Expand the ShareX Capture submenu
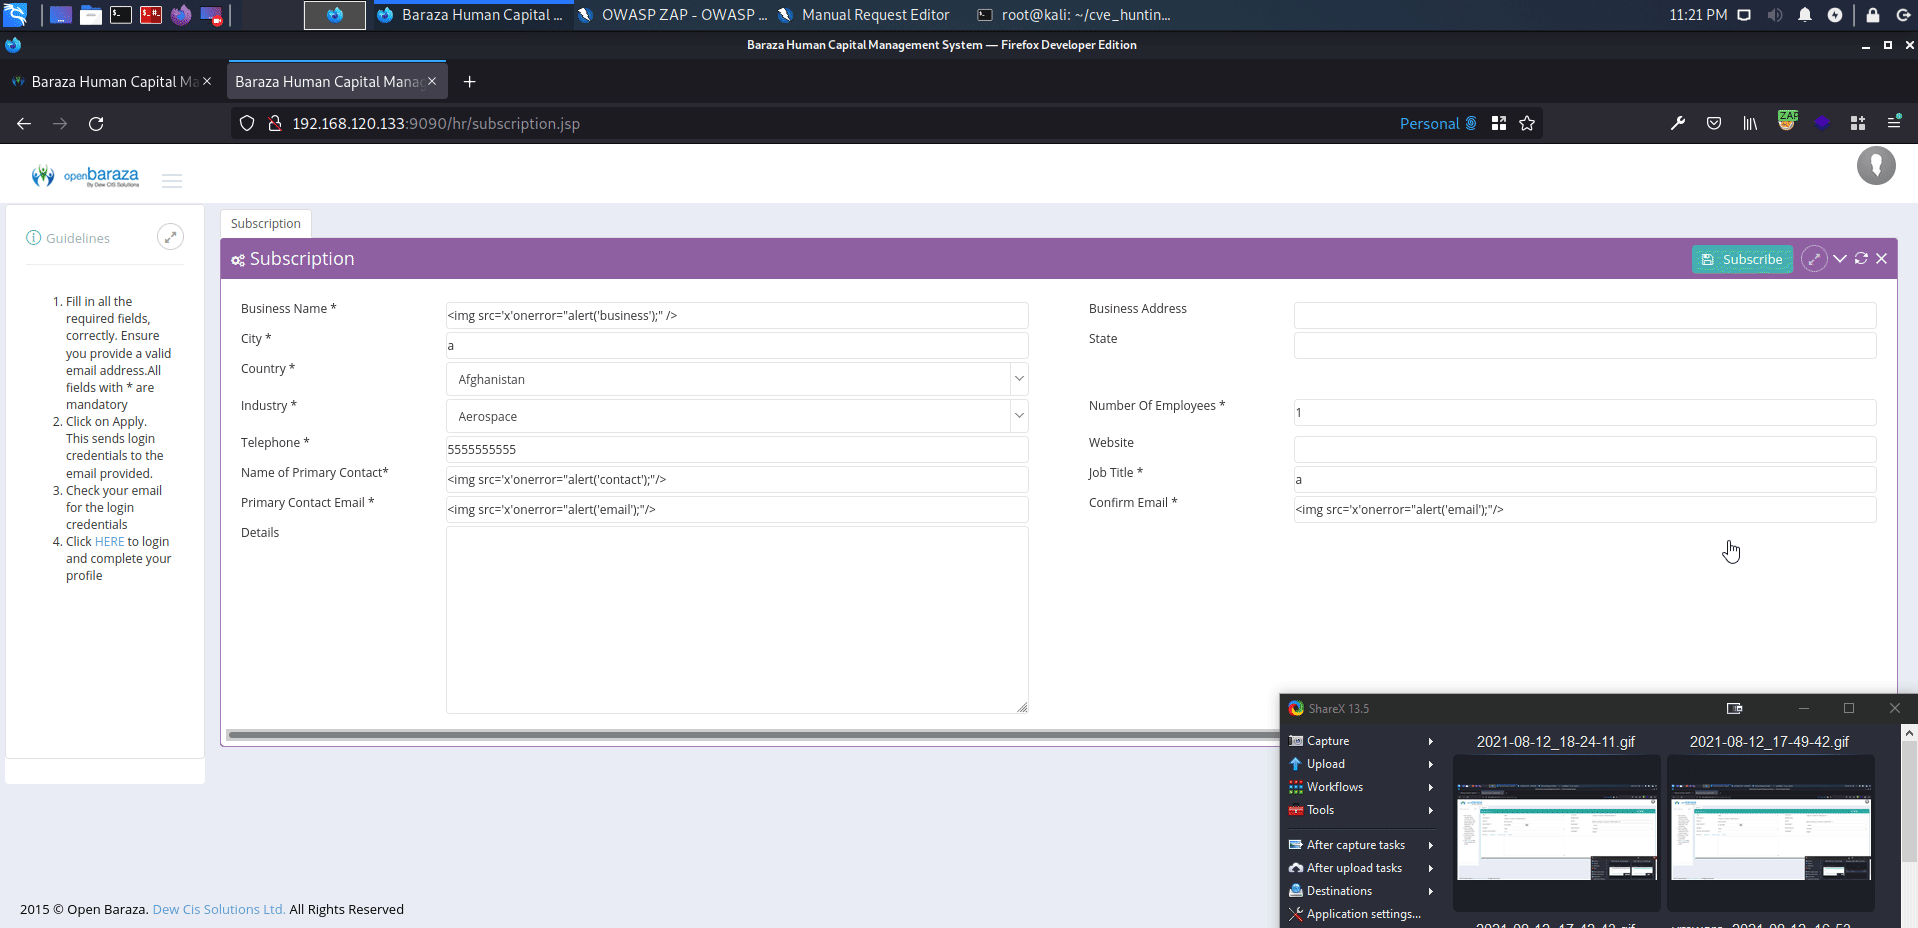The height and width of the screenshot is (928, 1918). coord(1362,741)
